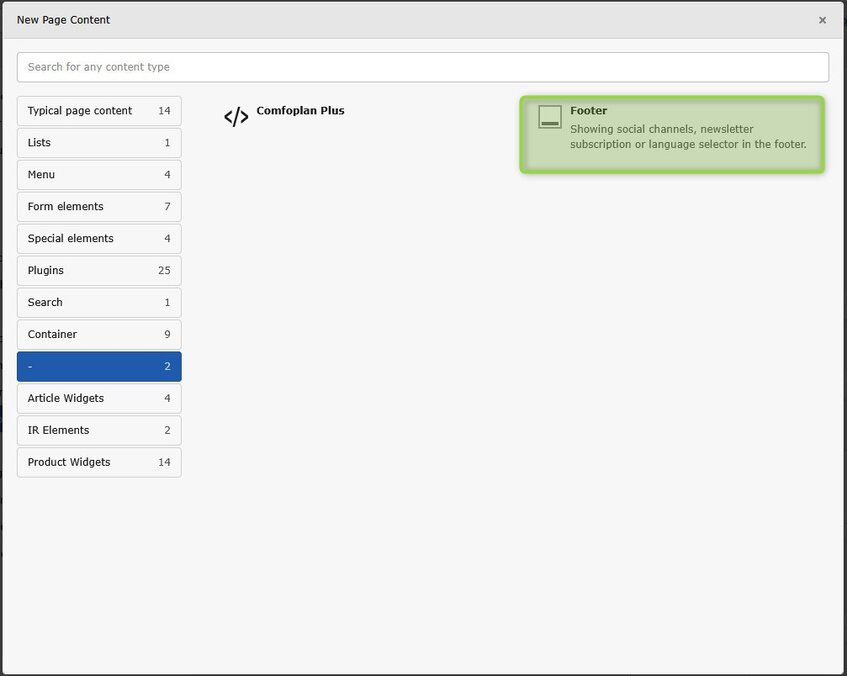The width and height of the screenshot is (847, 676).
Task: Show the Article Widgets category
Action: [99, 399]
